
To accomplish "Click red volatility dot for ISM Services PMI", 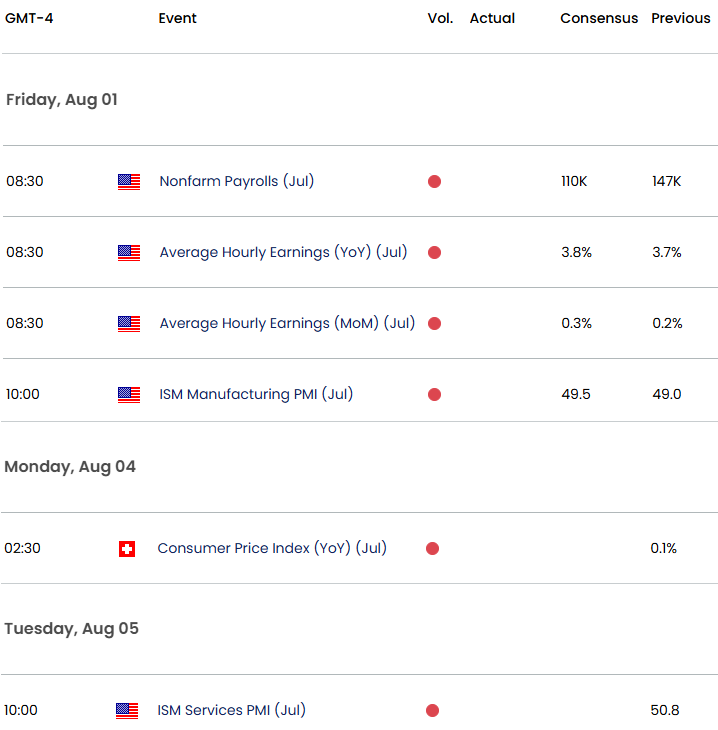I will (432, 711).
